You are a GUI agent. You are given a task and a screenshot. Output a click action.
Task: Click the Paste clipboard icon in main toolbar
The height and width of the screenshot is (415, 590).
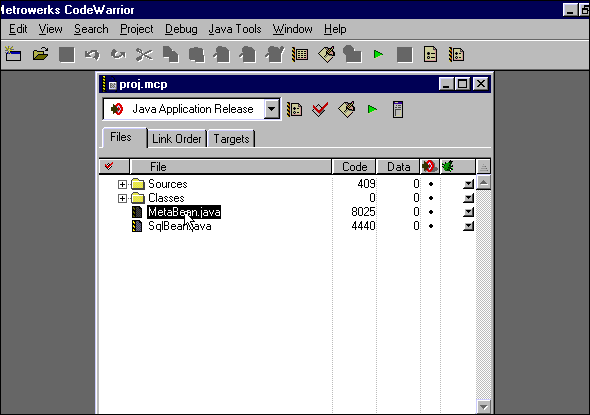[197, 55]
